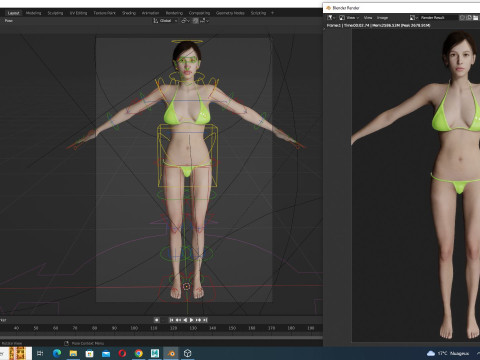Click the render frame and memory info text

pyautogui.click(x=378, y=25)
